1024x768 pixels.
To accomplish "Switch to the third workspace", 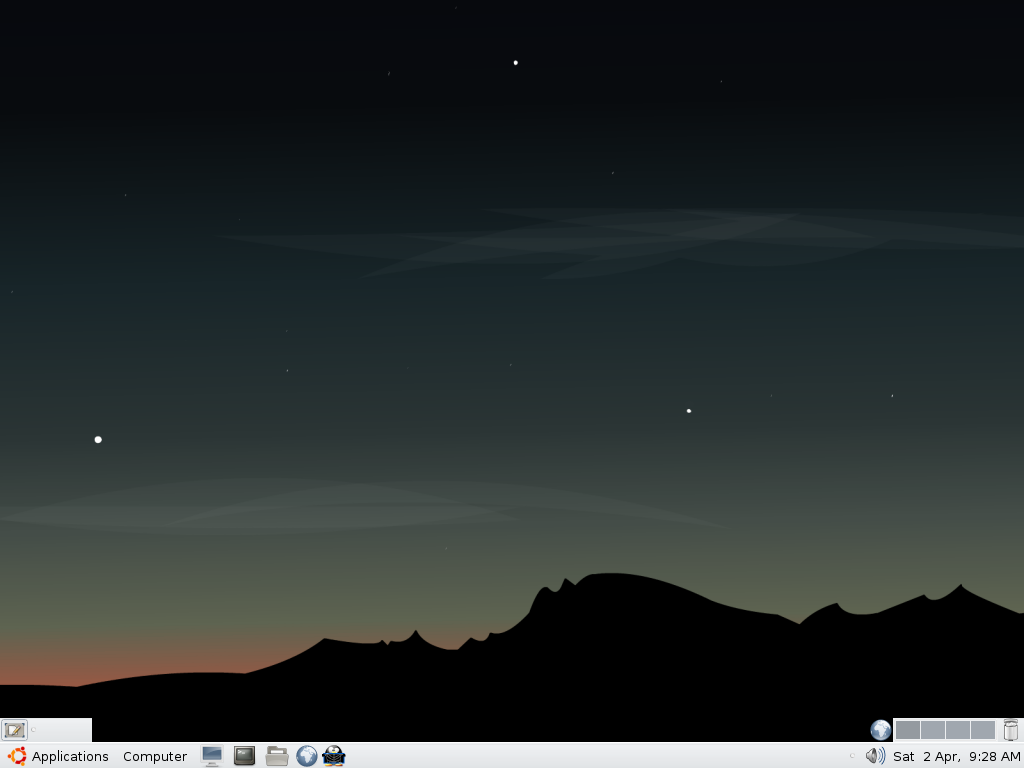I will pyautogui.click(x=958, y=730).
